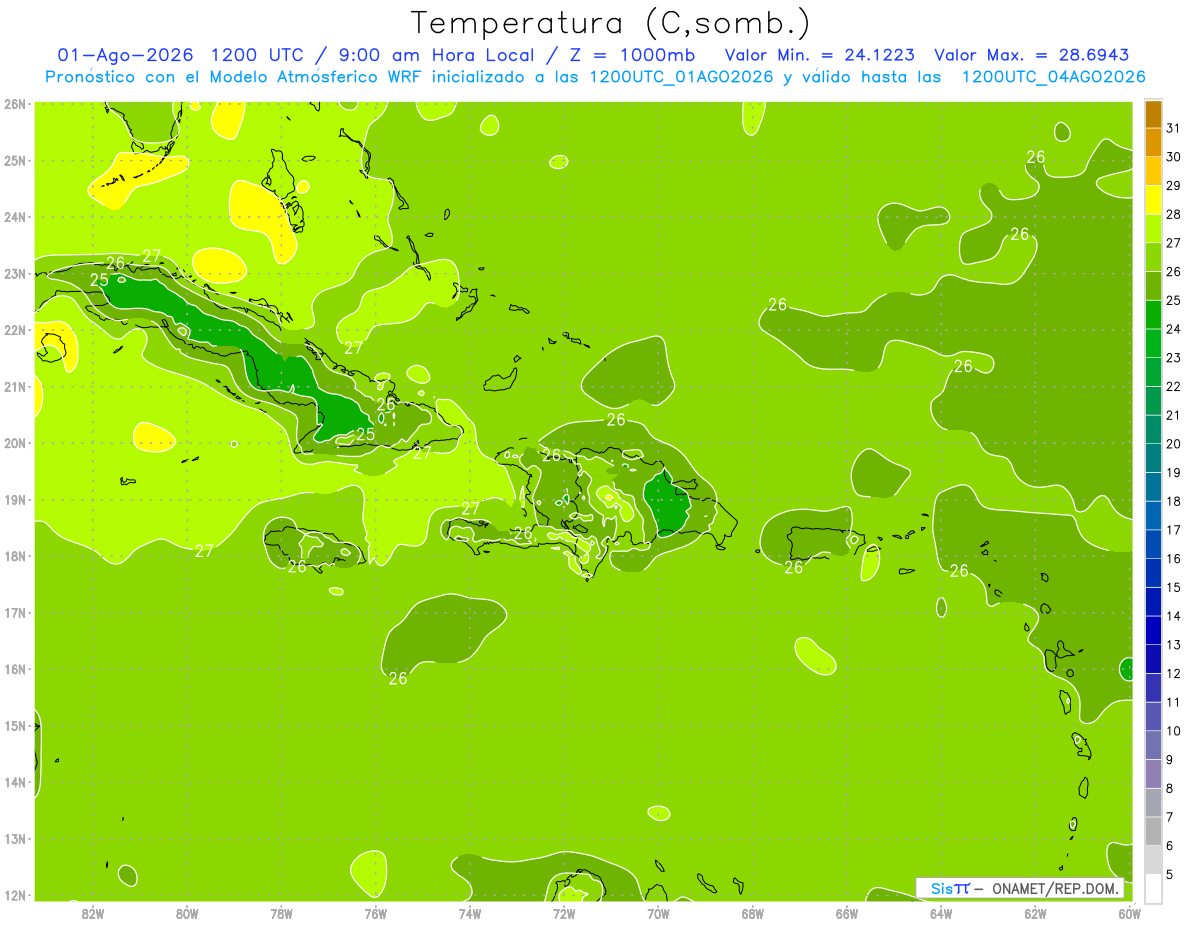The image size is (1200, 927).
Task: Click the '21N' latitude axis label
Action: pos(15,386)
